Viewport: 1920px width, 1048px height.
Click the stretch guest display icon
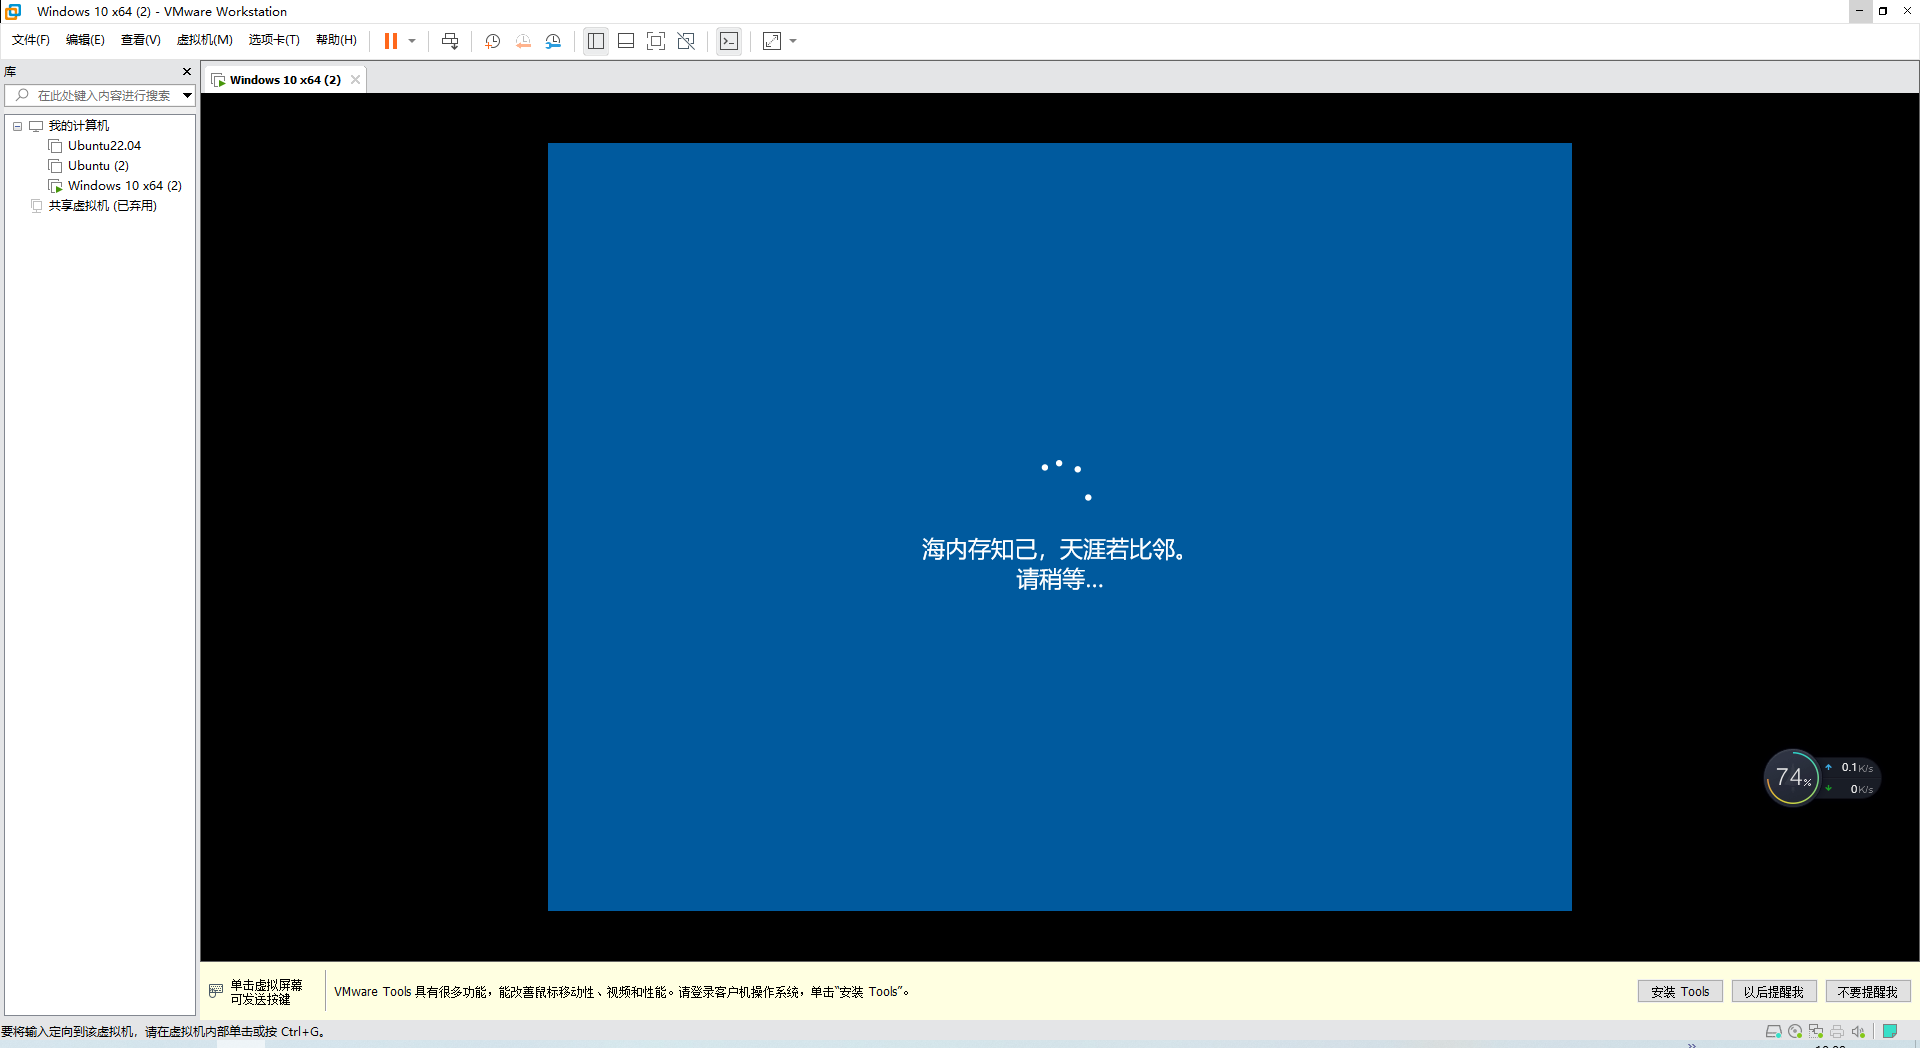[x=772, y=41]
